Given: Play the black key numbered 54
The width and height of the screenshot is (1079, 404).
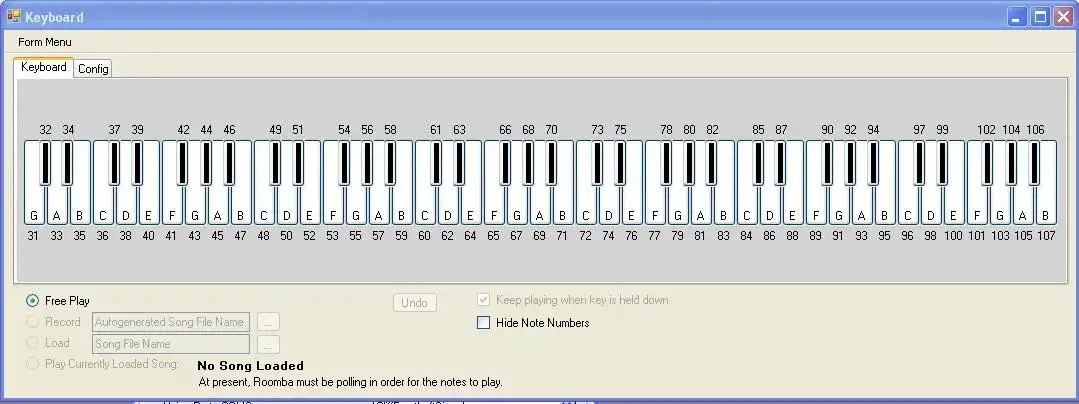Looking at the screenshot, I should (344, 162).
